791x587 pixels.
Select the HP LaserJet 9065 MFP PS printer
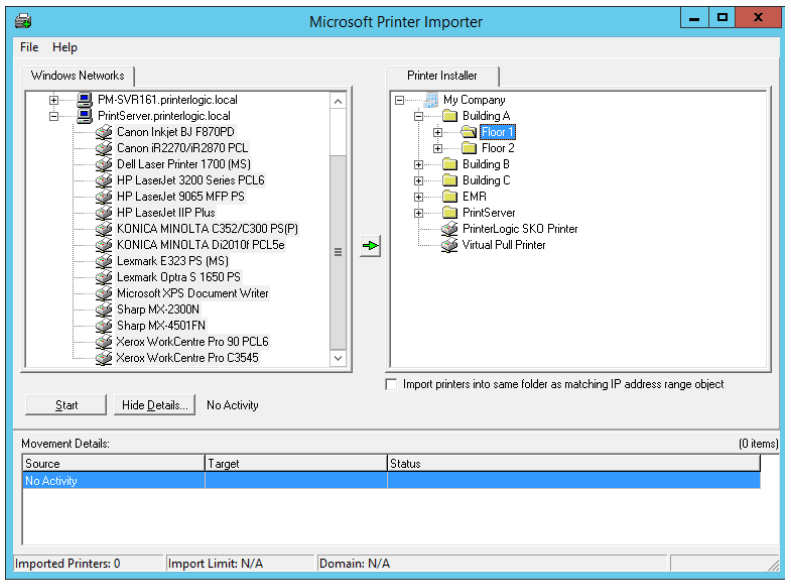pos(180,197)
